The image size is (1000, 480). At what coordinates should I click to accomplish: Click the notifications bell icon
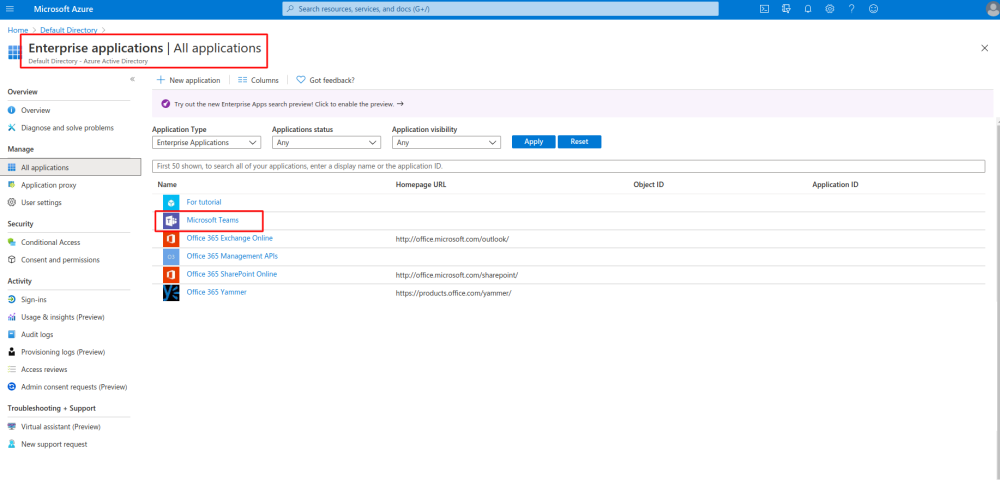(x=808, y=9)
